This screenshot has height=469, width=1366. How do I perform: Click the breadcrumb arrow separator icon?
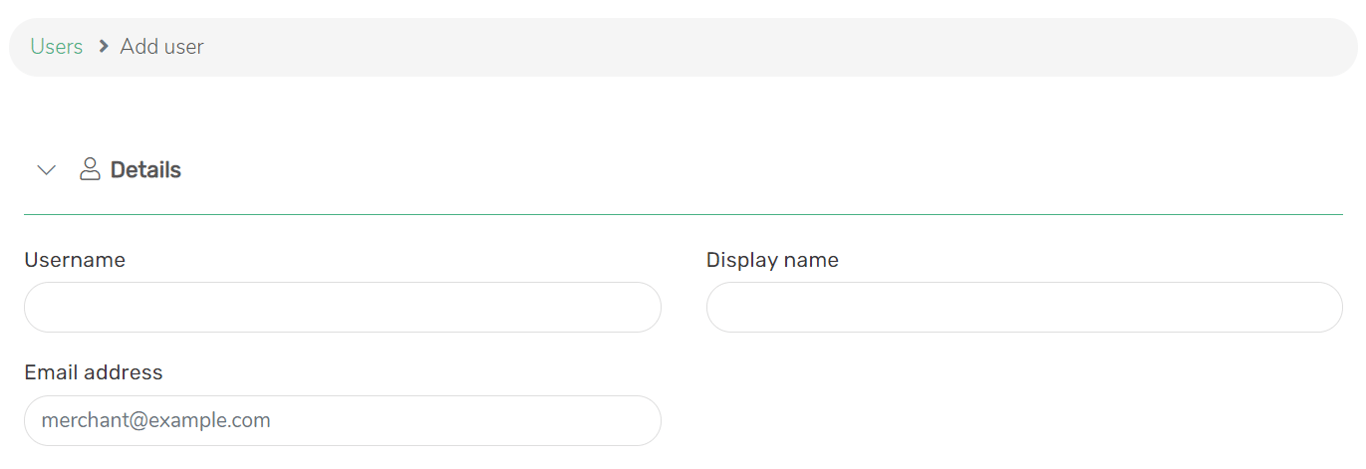(102, 47)
